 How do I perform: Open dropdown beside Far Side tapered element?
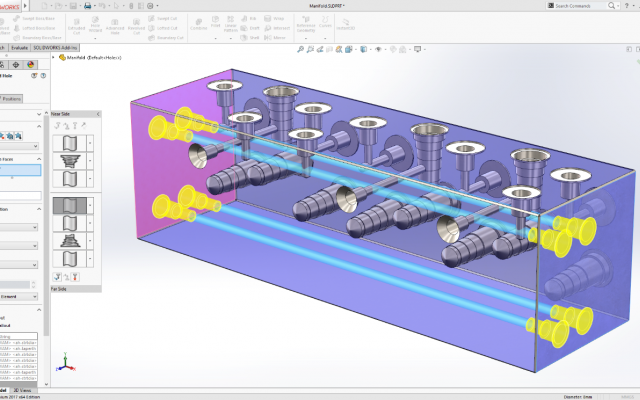pyautogui.click(x=90, y=241)
